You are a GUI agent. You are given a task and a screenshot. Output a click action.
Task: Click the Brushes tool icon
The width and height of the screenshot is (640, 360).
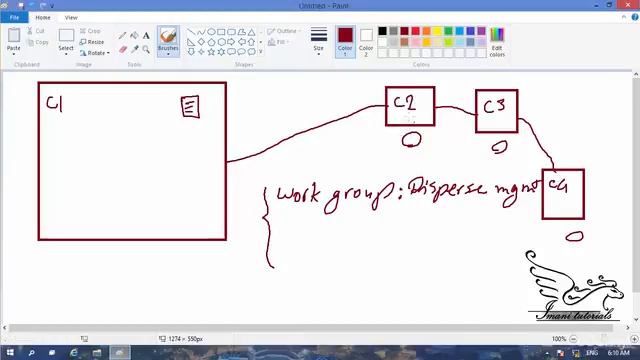click(168, 36)
